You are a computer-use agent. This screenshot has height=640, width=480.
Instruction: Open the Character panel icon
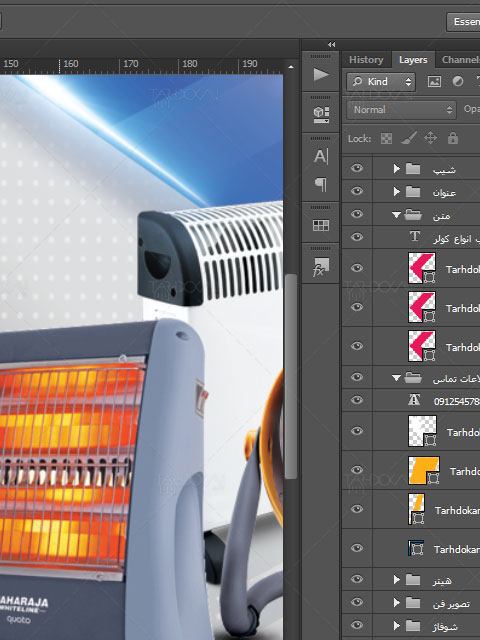coord(321,156)
